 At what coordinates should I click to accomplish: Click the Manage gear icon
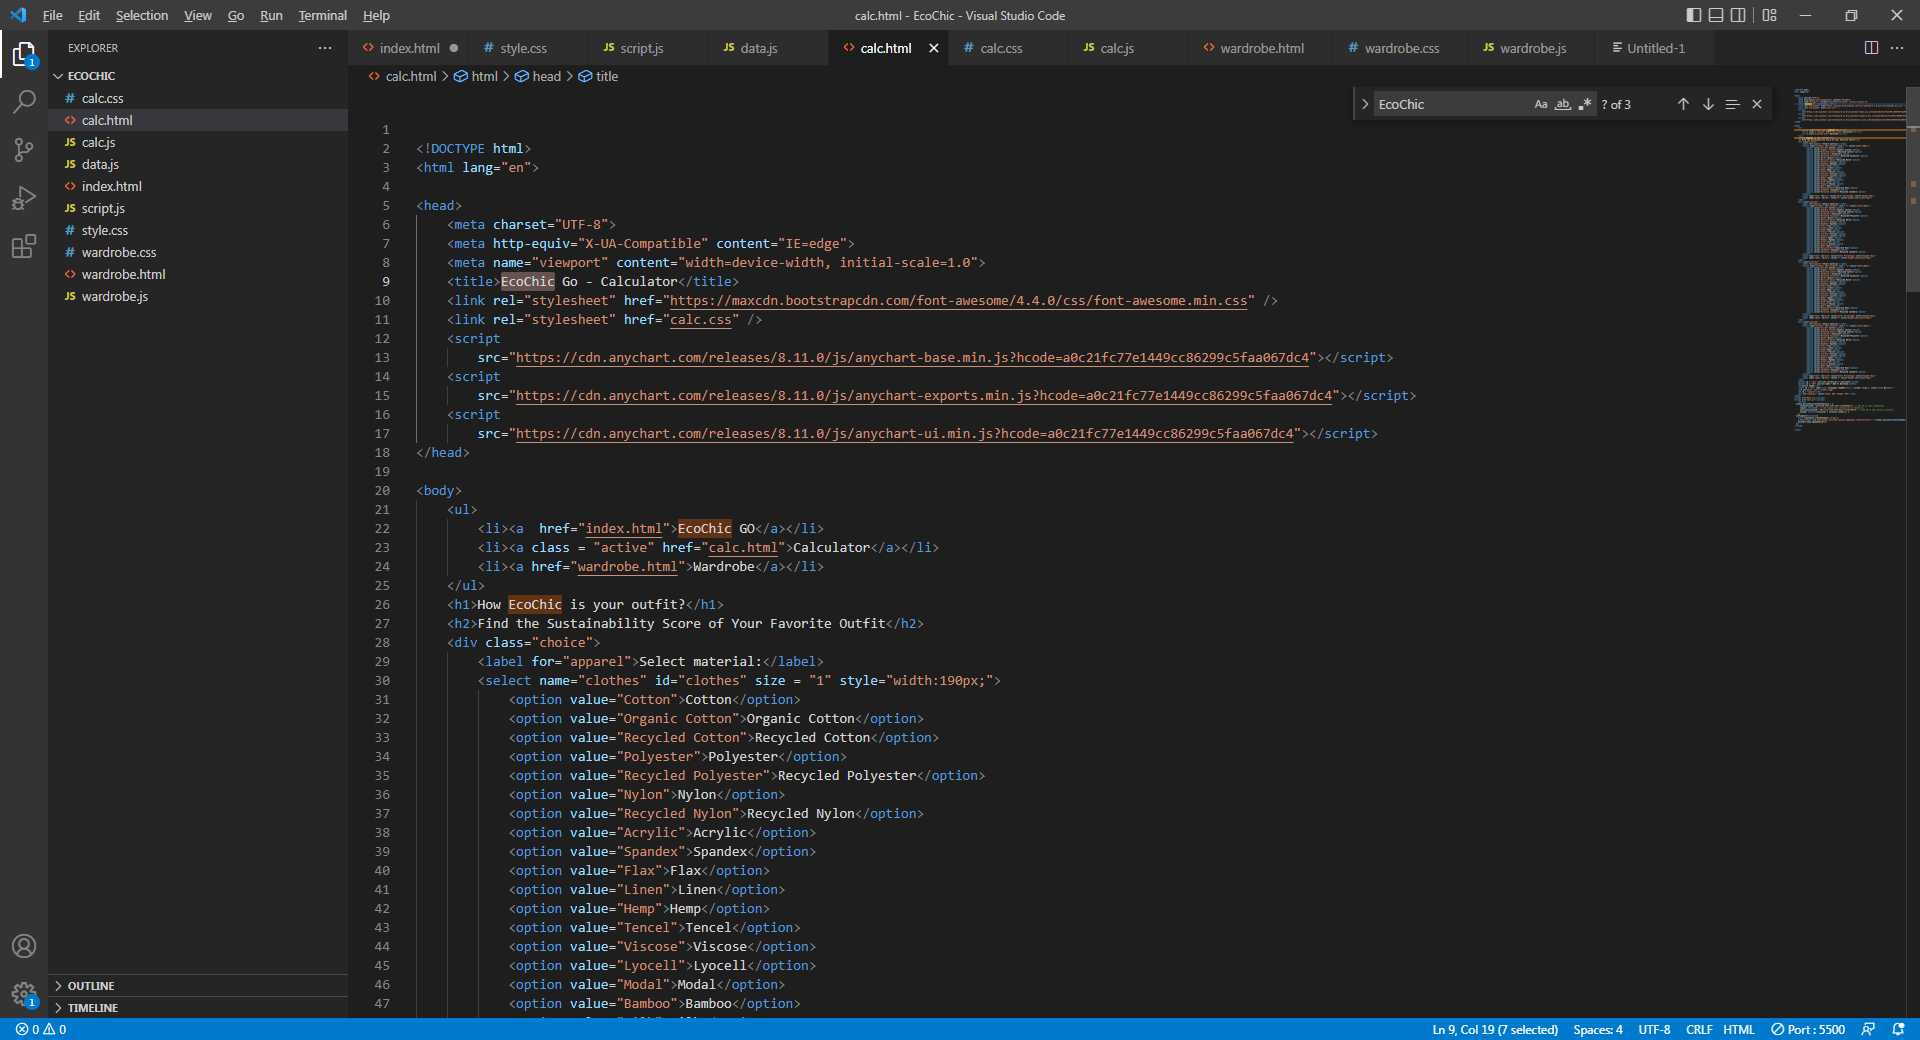[x=24, y=994]
